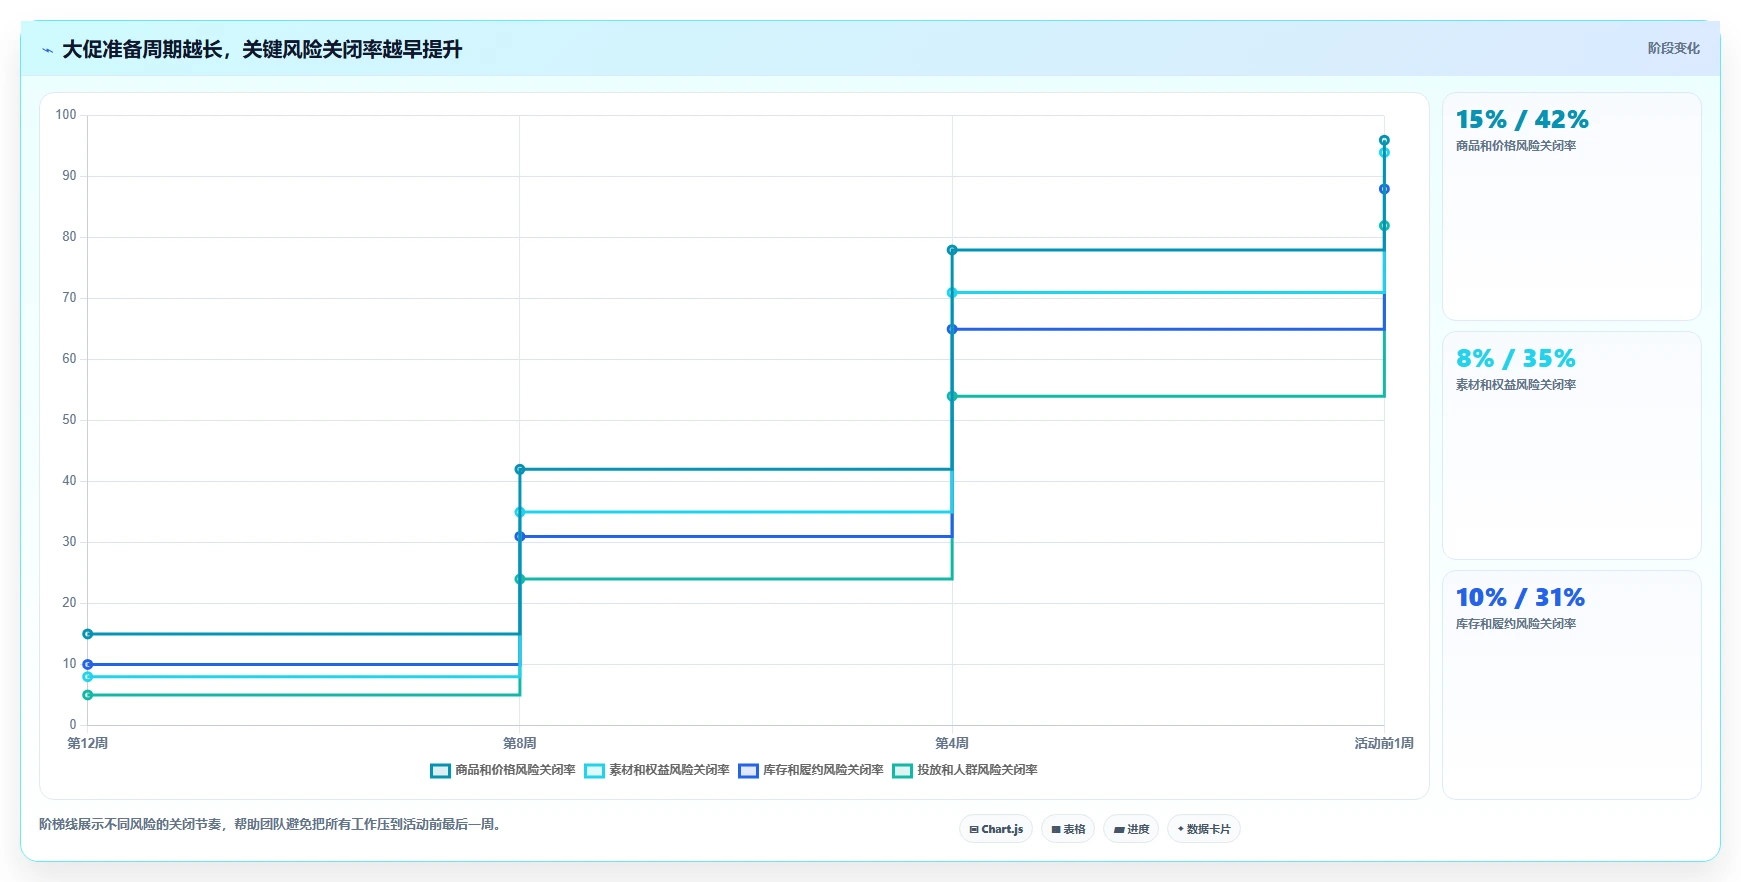The height and width of the screenshot is (882, 1741).
Task: Click the 第8周 x-axis label
Action: pos(520,743)
